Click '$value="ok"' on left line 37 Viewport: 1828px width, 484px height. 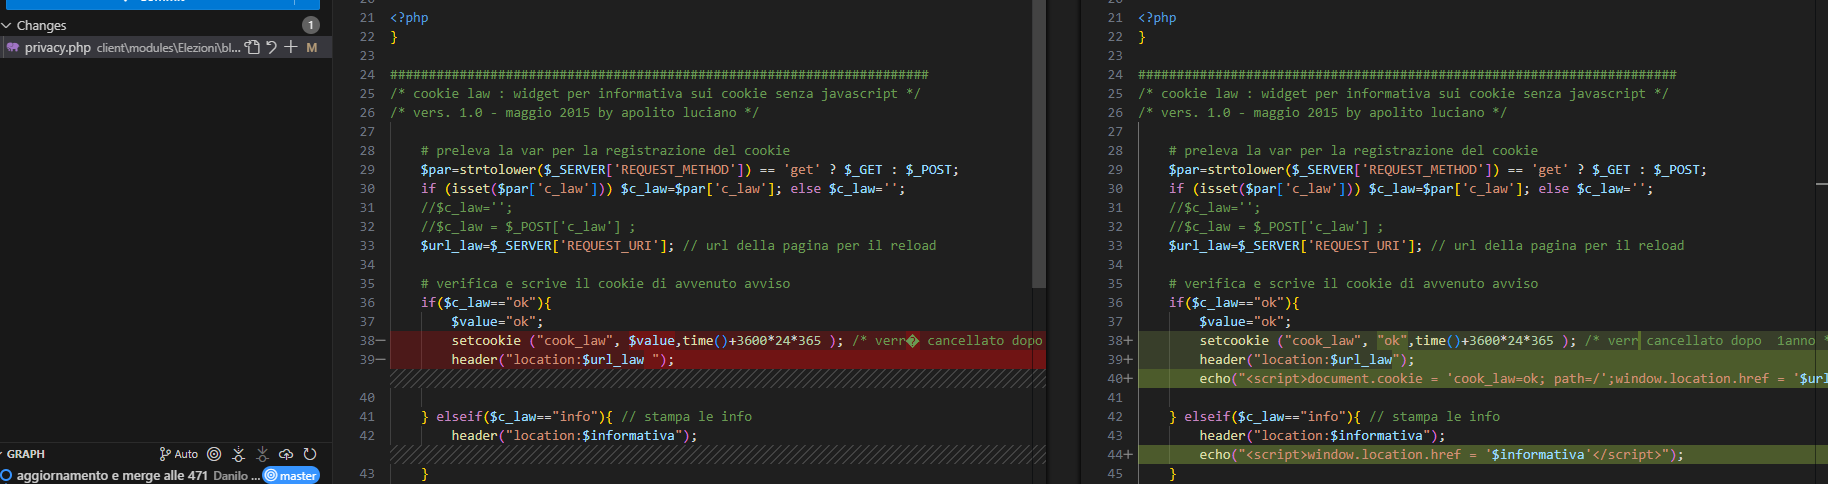pos(497,321)
